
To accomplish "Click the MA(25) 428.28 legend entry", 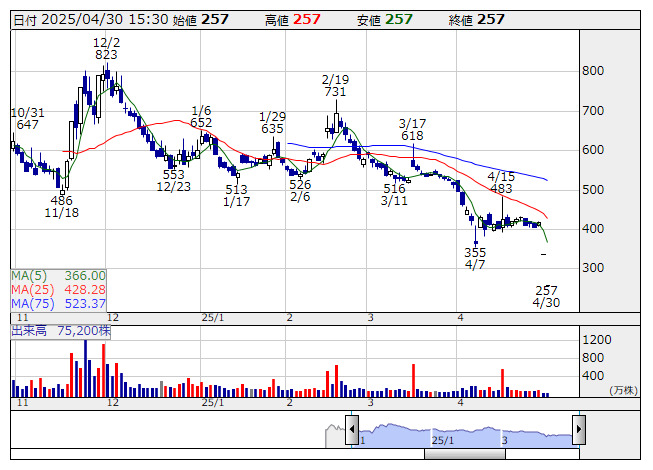I will point(58,289).
